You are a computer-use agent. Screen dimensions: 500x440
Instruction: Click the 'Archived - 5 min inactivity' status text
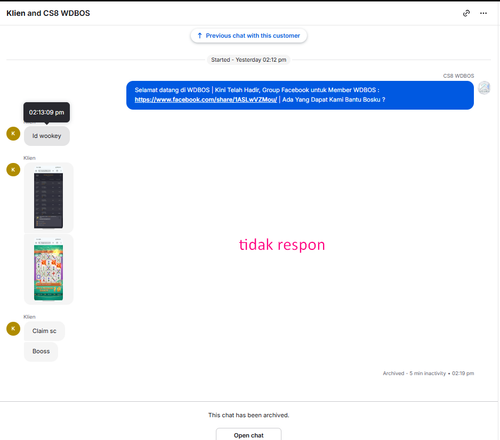pos(428,373)
